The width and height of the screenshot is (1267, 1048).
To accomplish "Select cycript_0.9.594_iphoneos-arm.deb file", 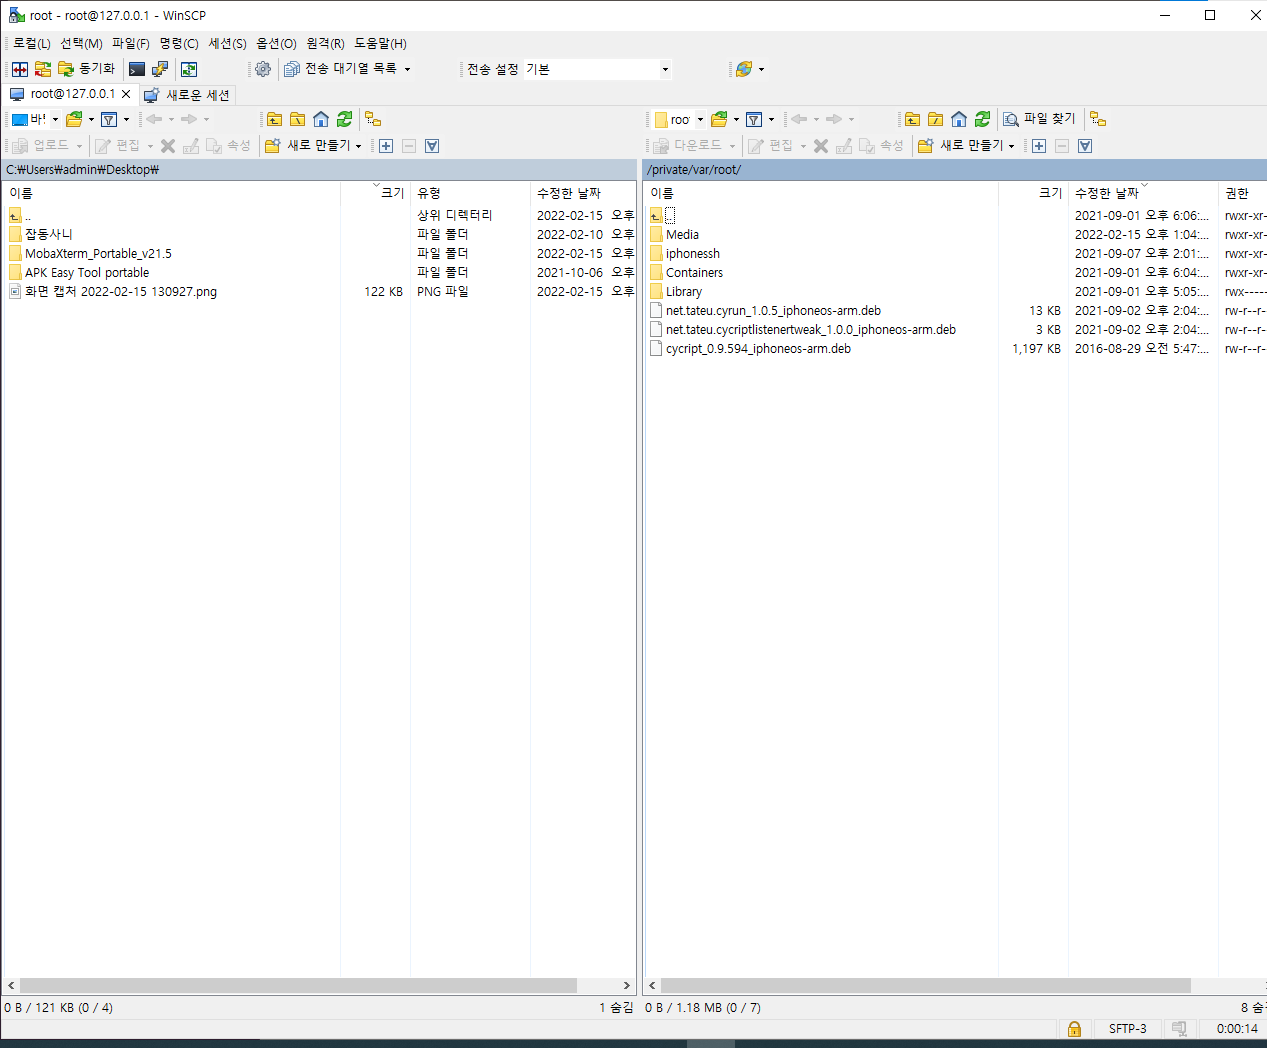I will [x=758, y=349].
